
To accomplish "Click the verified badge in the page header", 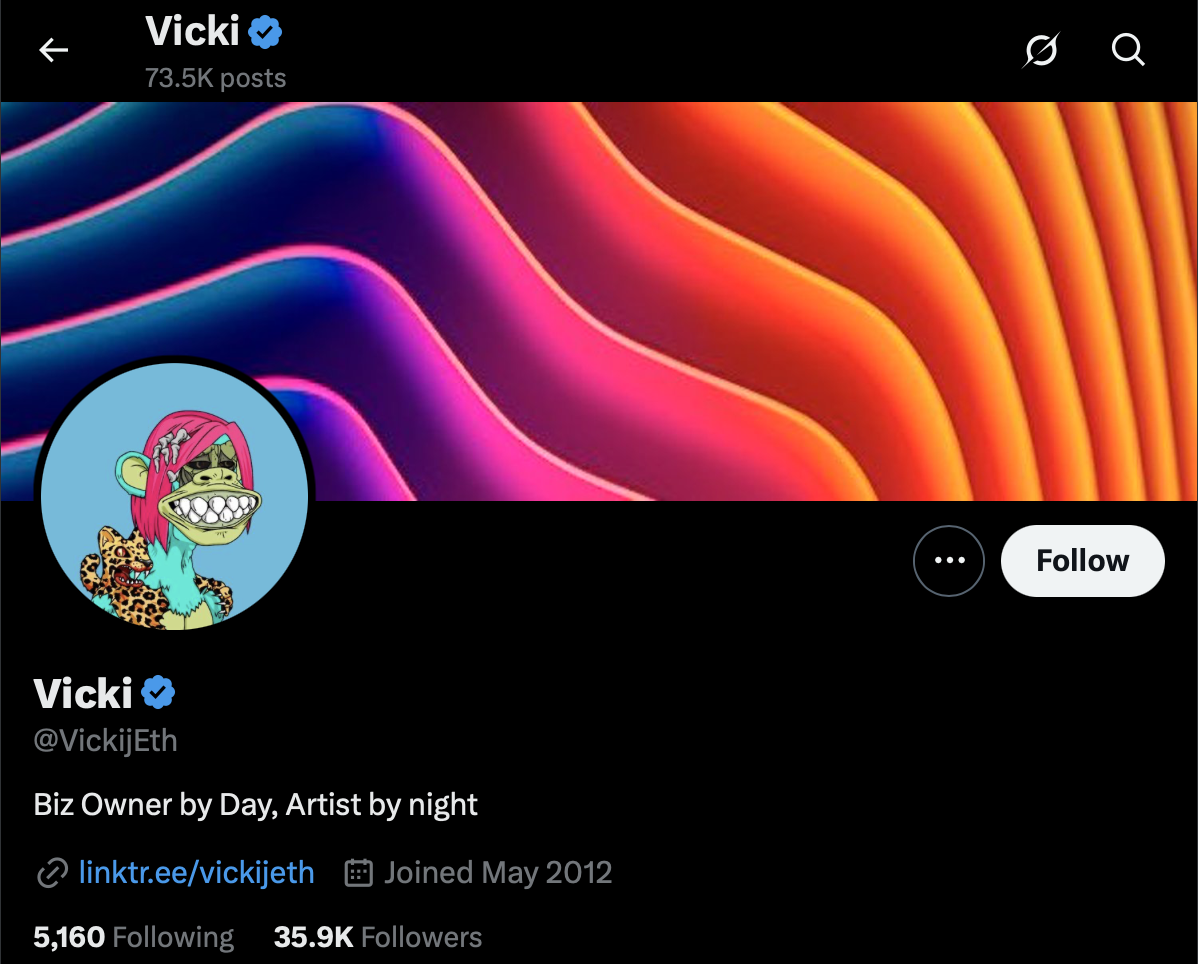I will pos(263,30).
